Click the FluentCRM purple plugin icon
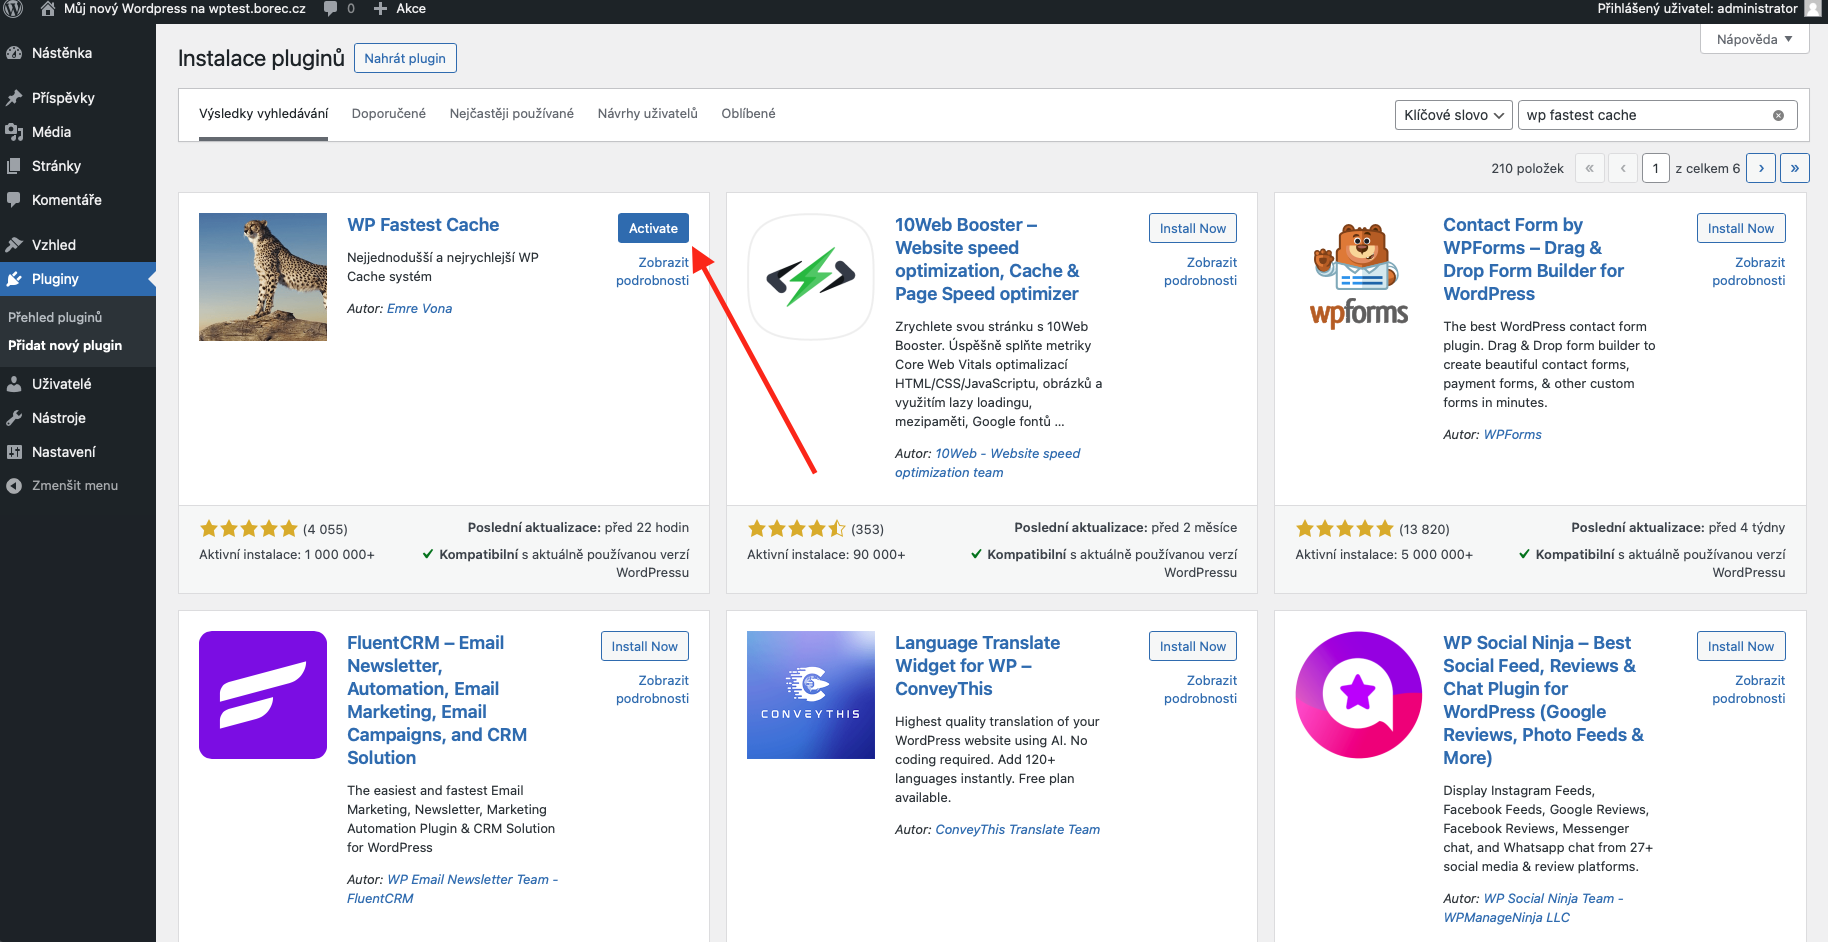This screenshot has height=942, width=1828. click(x=263, y=695)
